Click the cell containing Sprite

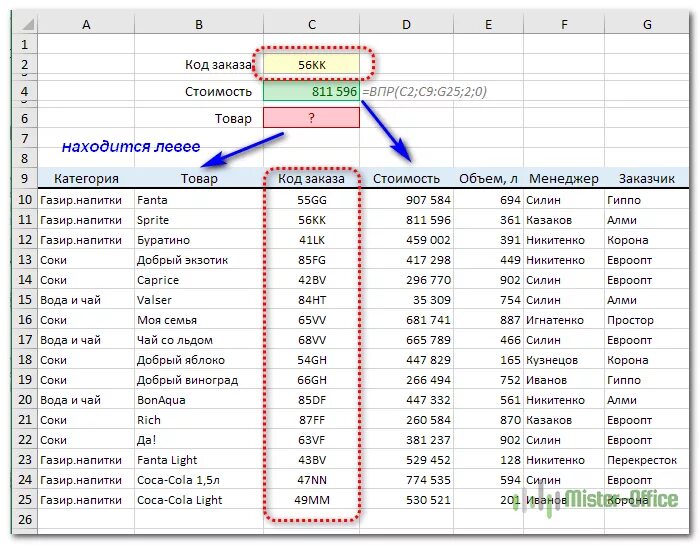(199, 220)
